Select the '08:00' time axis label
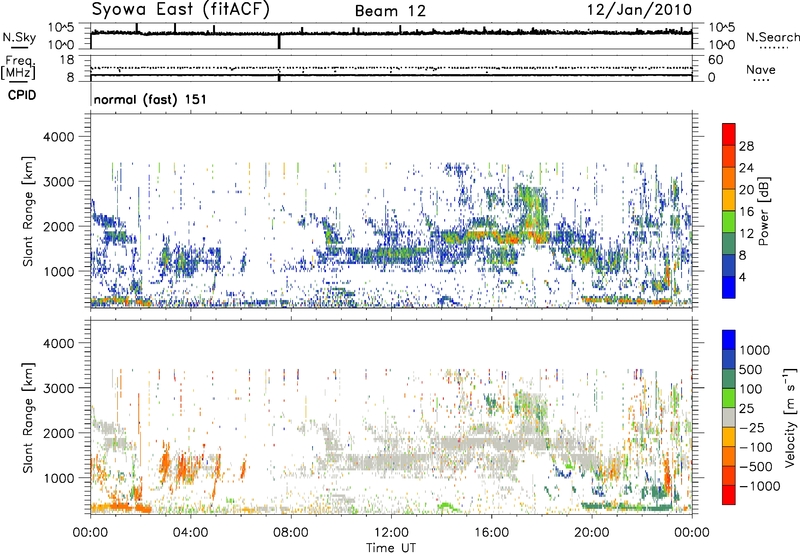800x554 pixels. (291, 533)
